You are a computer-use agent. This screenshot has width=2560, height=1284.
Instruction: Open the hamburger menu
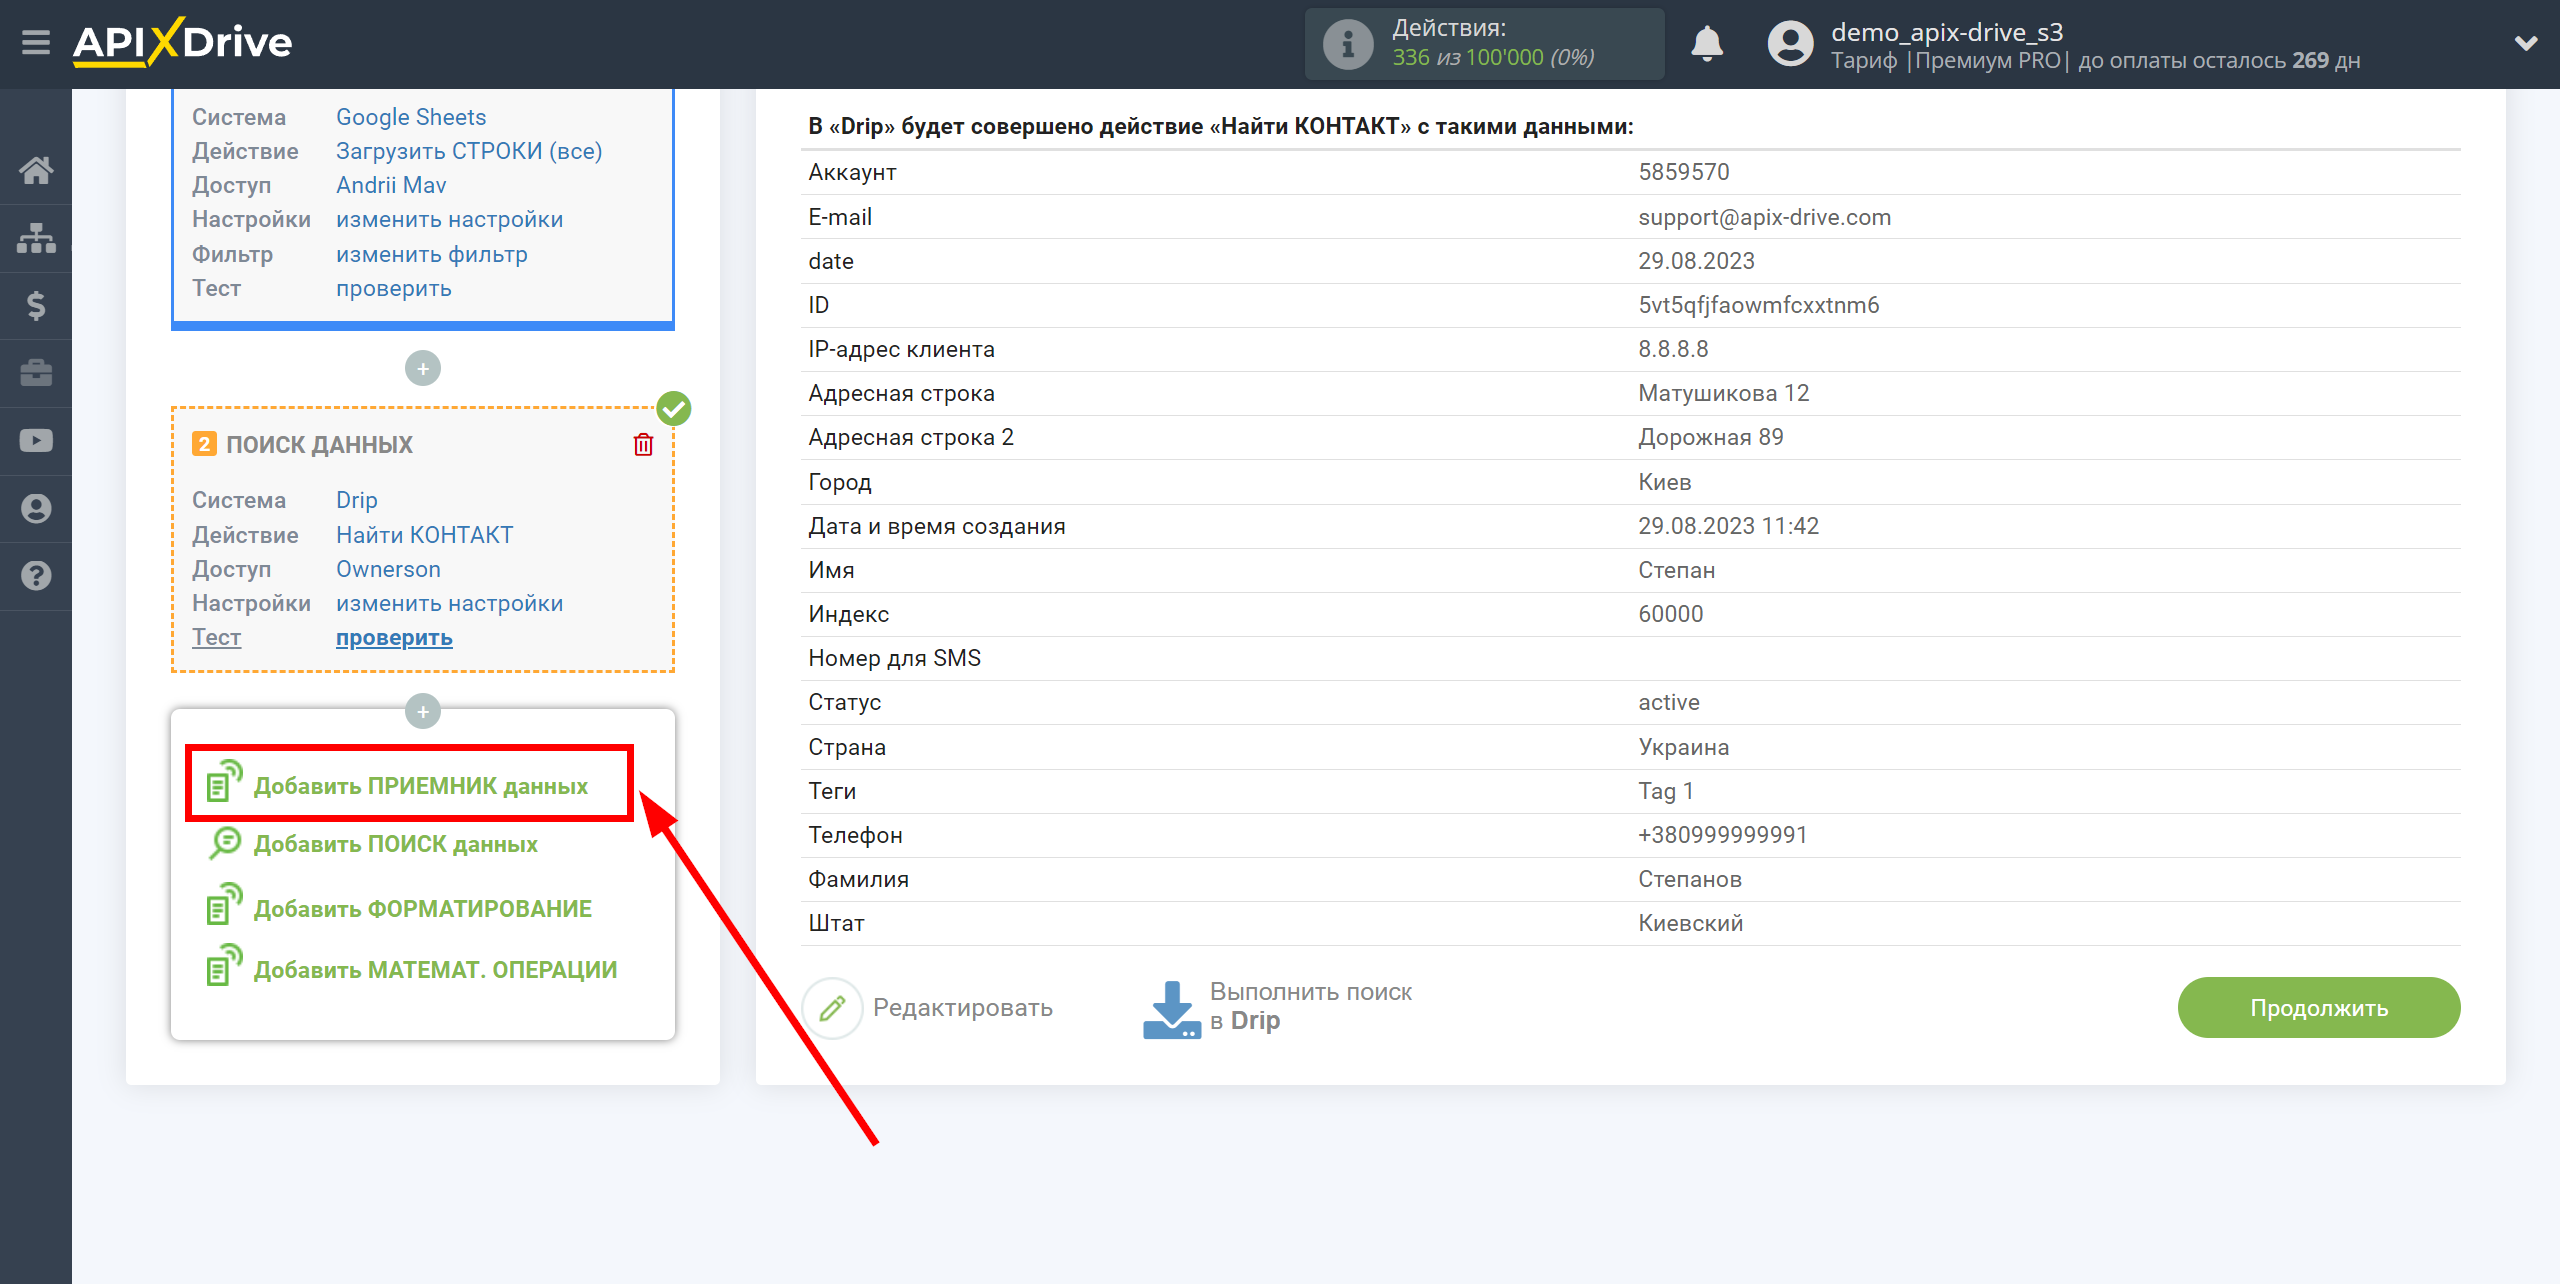tap(36, 43)
